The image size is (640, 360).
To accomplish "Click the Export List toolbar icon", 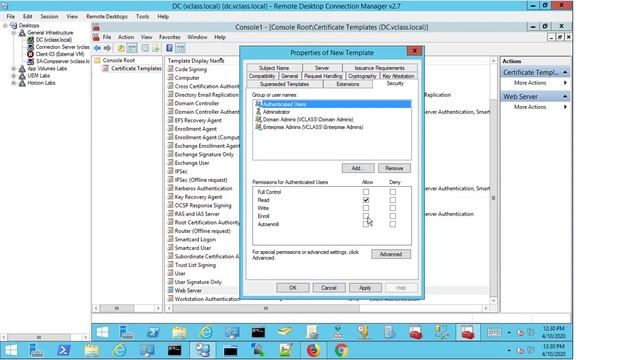I will [156, 48].
